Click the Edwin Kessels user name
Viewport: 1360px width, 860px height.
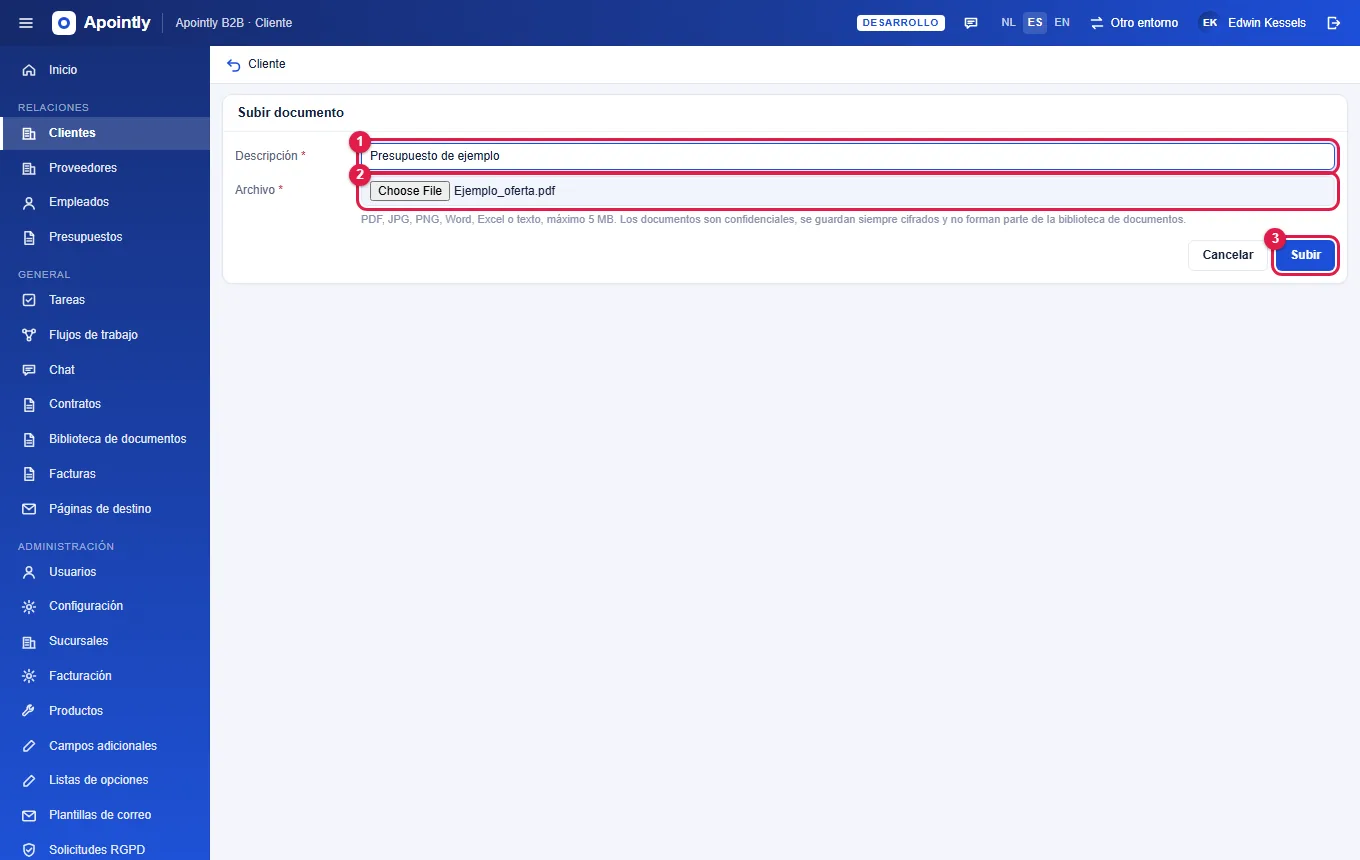click(1267, 23)
